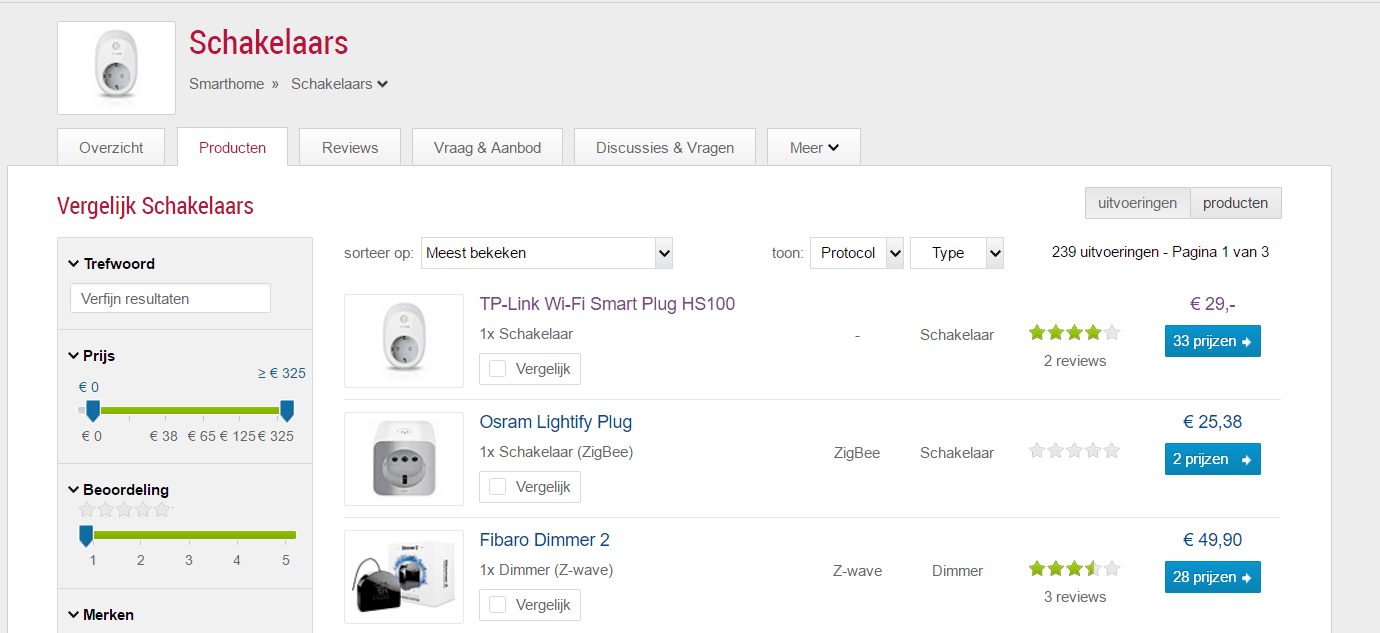Image resolution: width=1380 pixels, height=633 pixels.
Task: Click TP-Link HS100 product thumbnail
Action: (404, 341)
